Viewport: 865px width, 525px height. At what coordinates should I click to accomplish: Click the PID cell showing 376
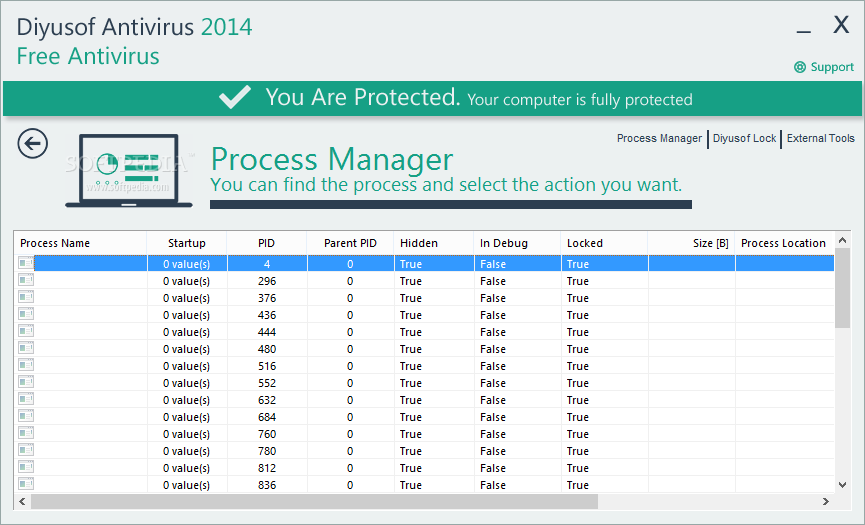[267, 298]
